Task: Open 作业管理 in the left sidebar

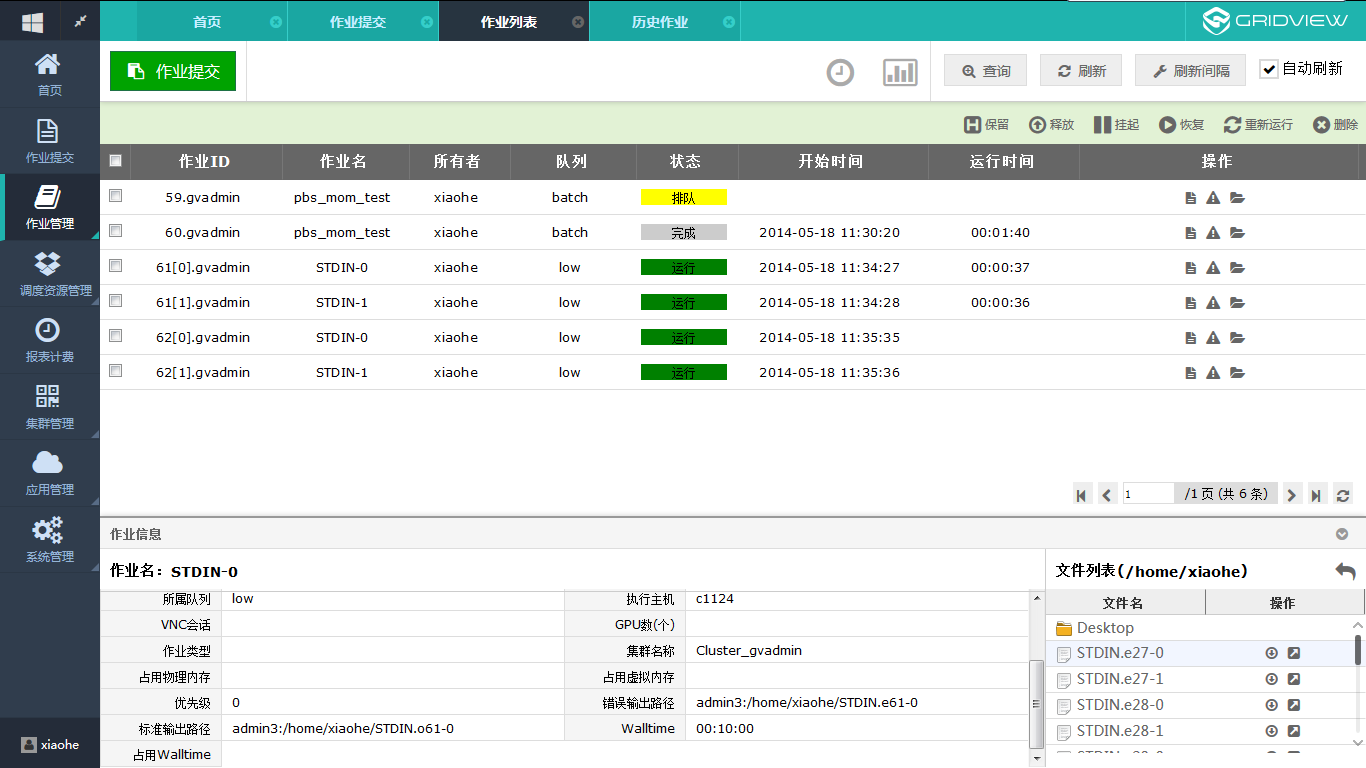Action: [49, 207]
